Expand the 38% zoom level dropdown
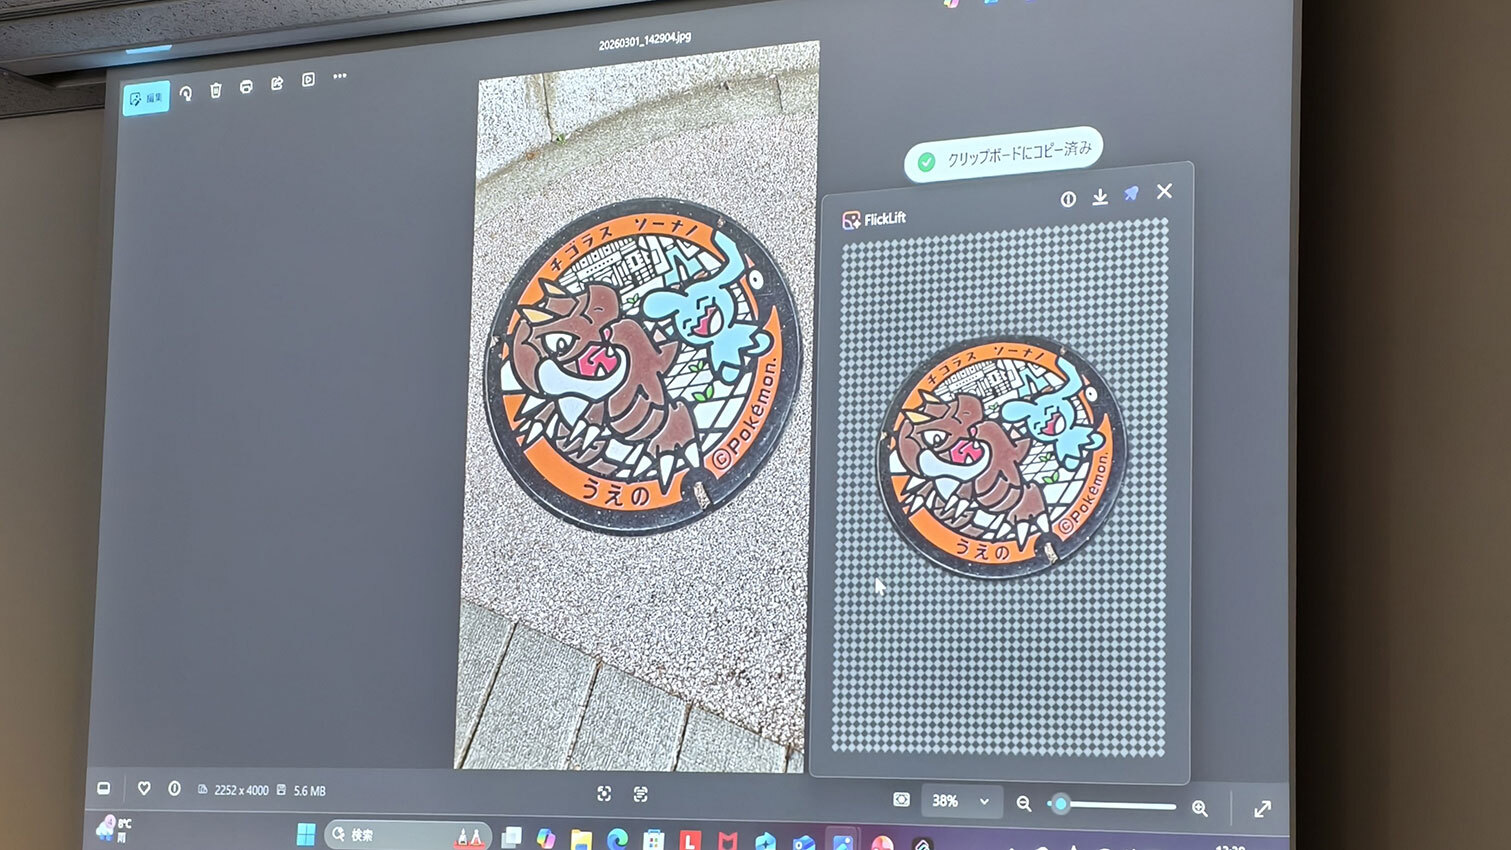1511x850 pixels. [984, 801]
